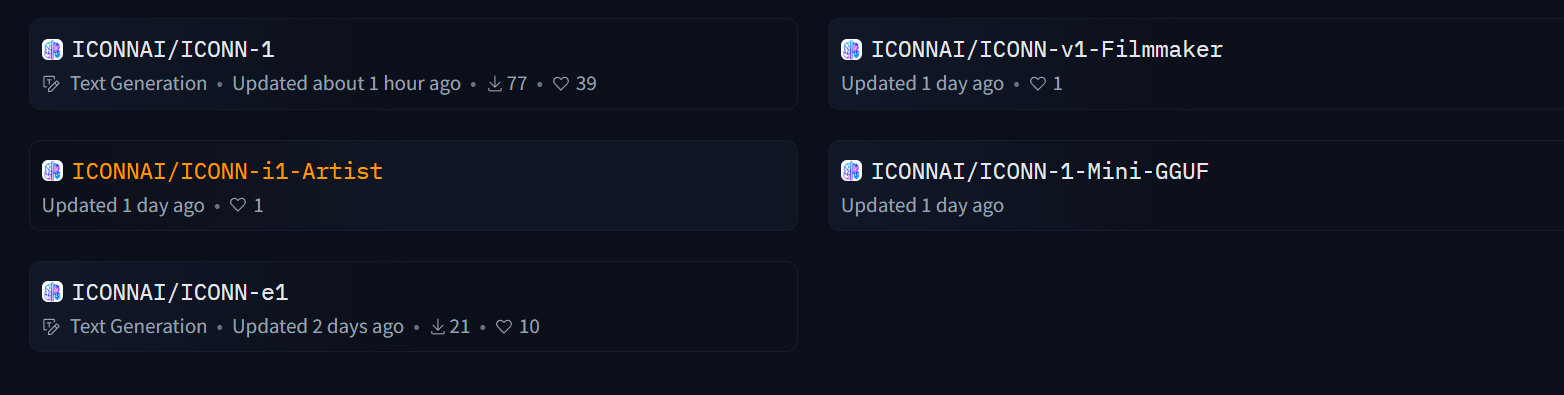1564x395 pixels.
Task: Click the Text Generation icon under ICONN-e1
Action: click(x=52, y=327)
